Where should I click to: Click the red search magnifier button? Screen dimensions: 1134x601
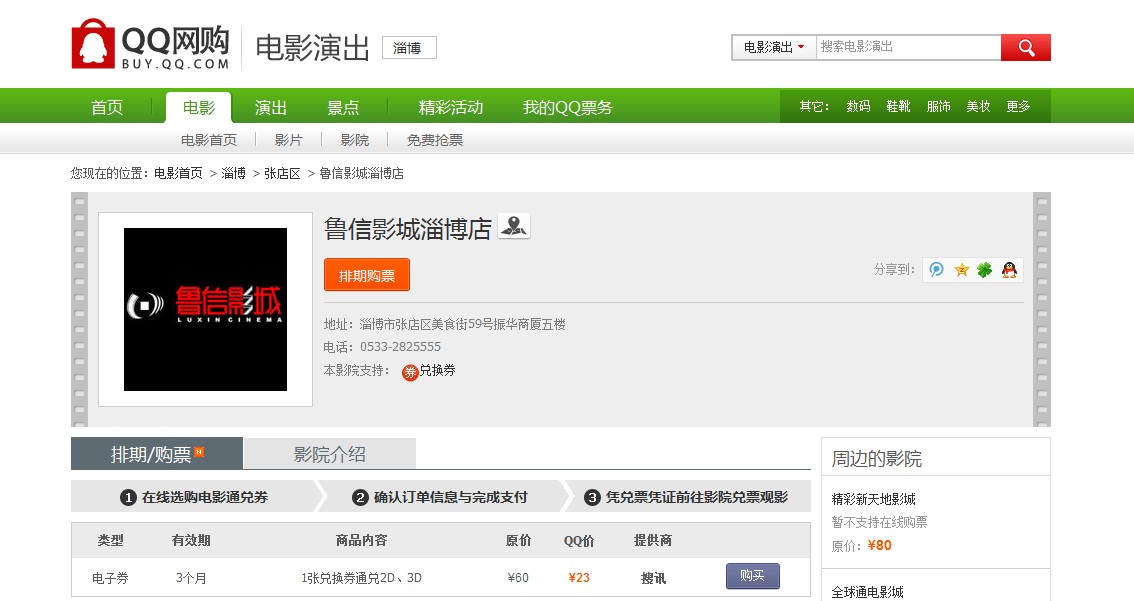coord(1026,48)
